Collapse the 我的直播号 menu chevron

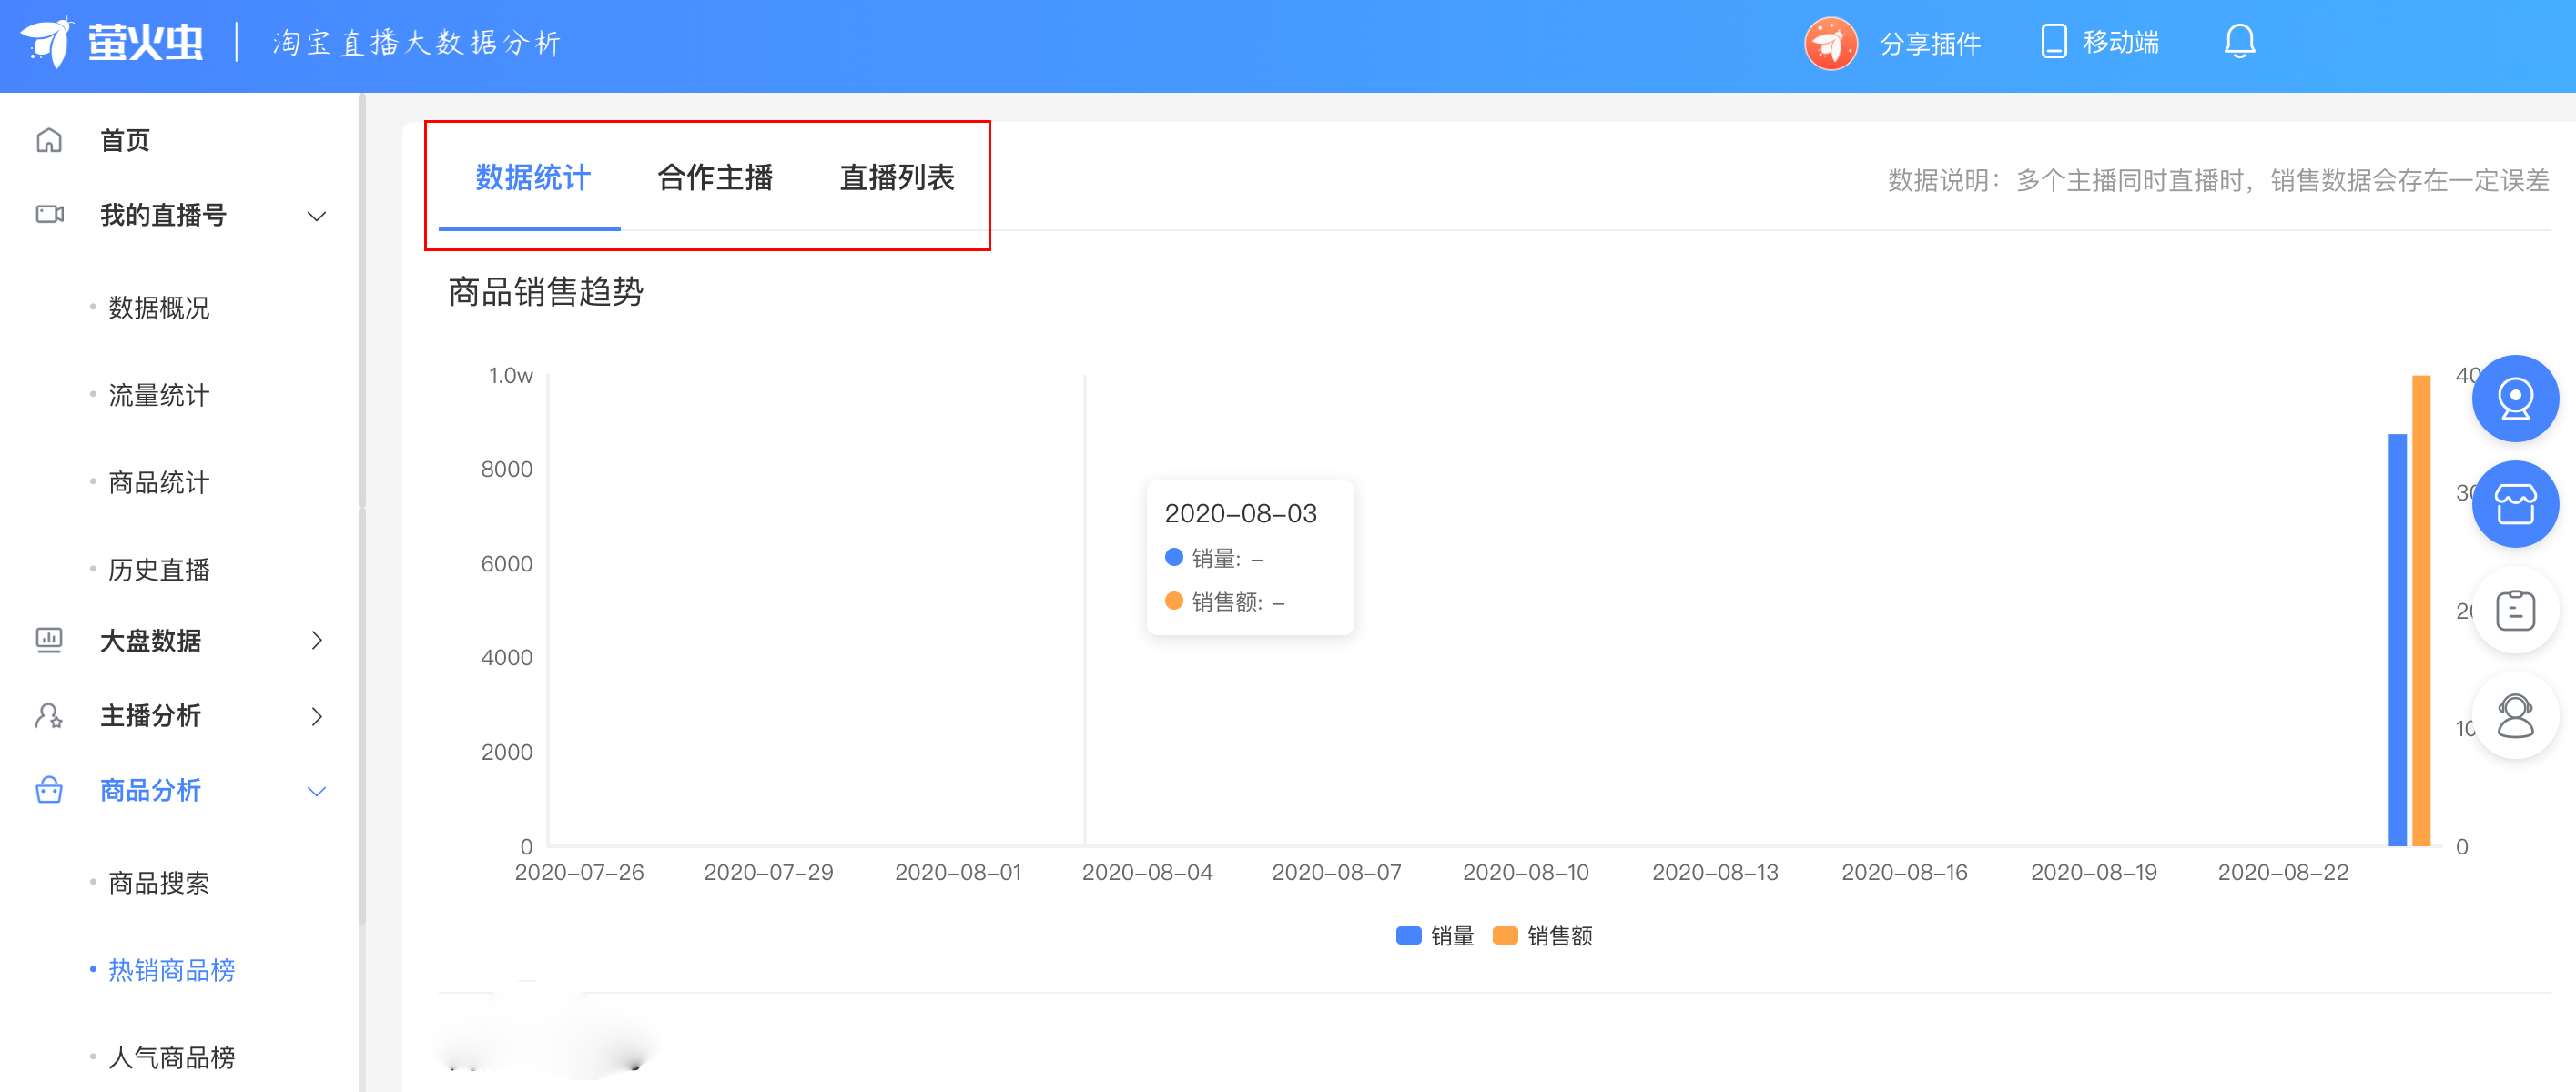[317, 215]
